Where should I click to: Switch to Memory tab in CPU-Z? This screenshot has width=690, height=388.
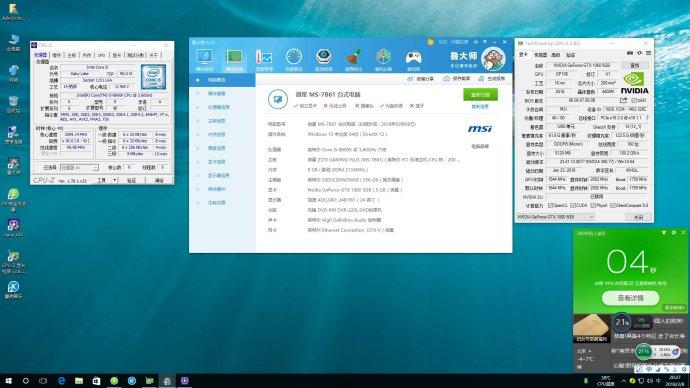87,55
